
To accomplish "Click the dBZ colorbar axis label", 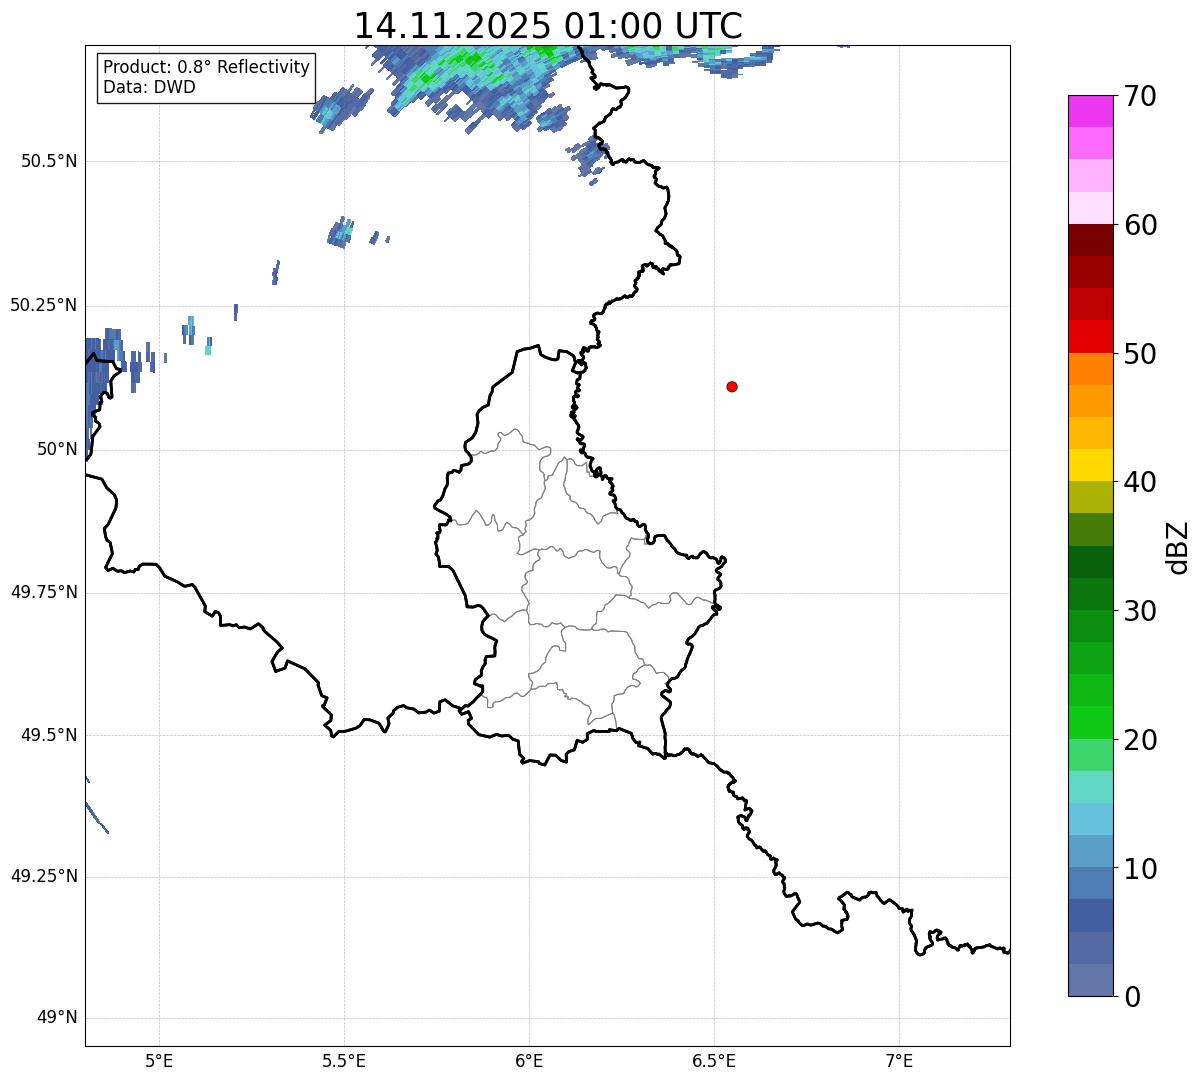I will pos(1178,547).
